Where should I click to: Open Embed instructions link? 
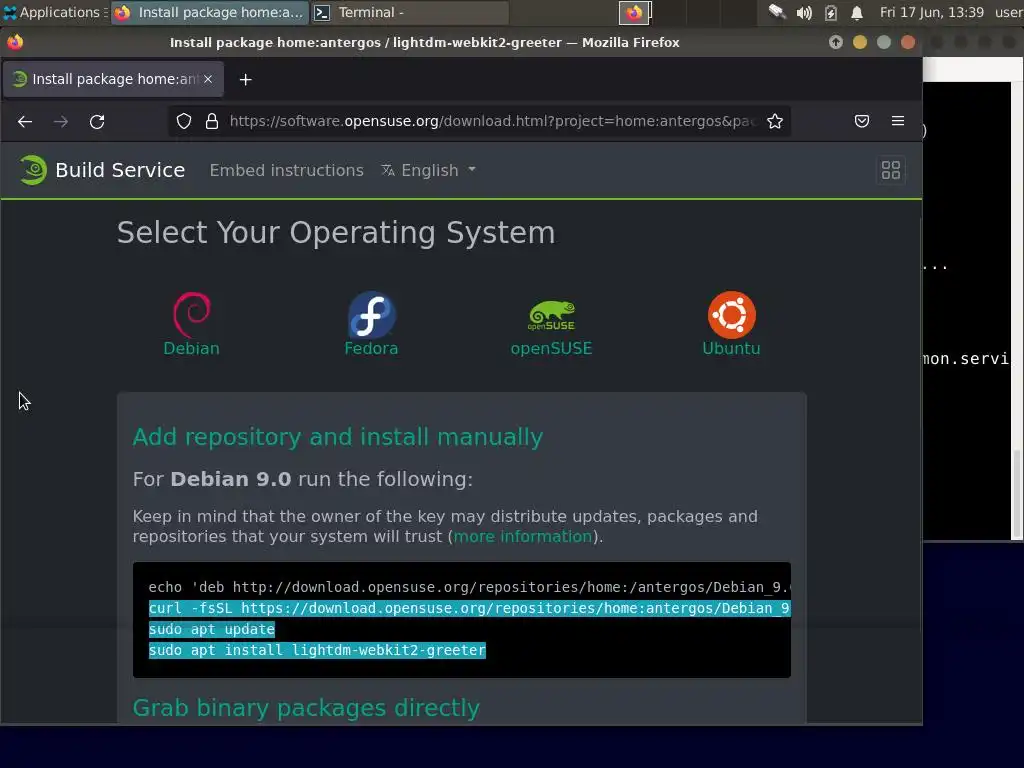[x=286, y=170]
